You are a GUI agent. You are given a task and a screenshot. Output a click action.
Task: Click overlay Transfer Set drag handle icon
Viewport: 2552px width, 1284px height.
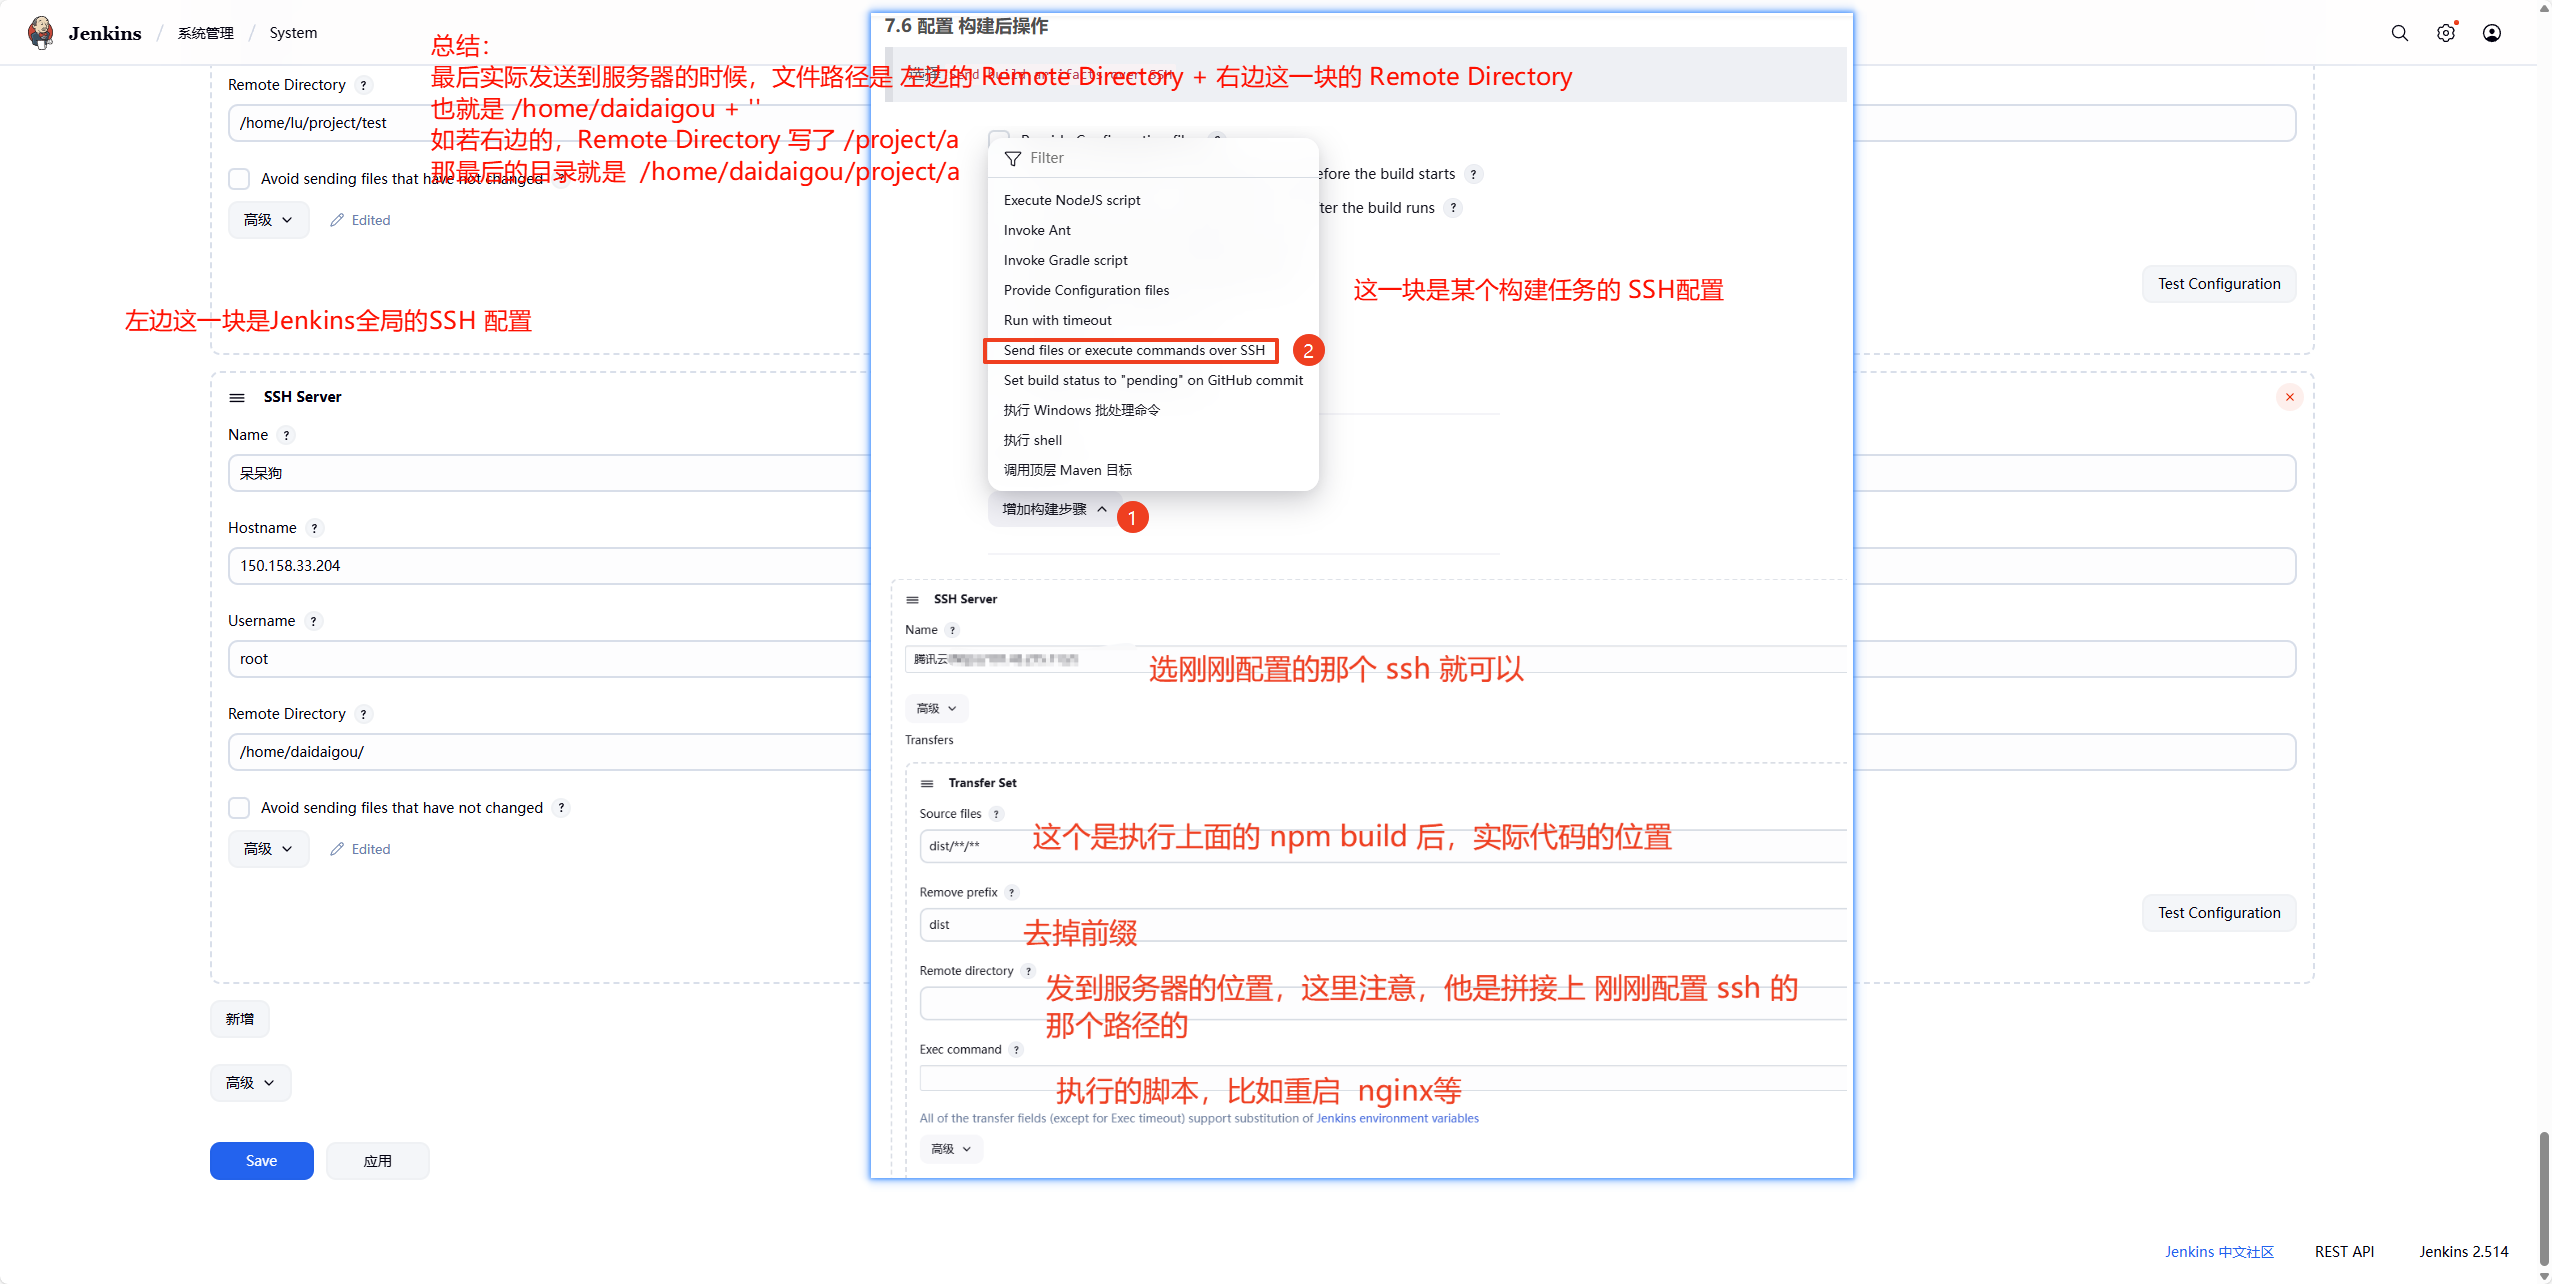tap(927, 784)
